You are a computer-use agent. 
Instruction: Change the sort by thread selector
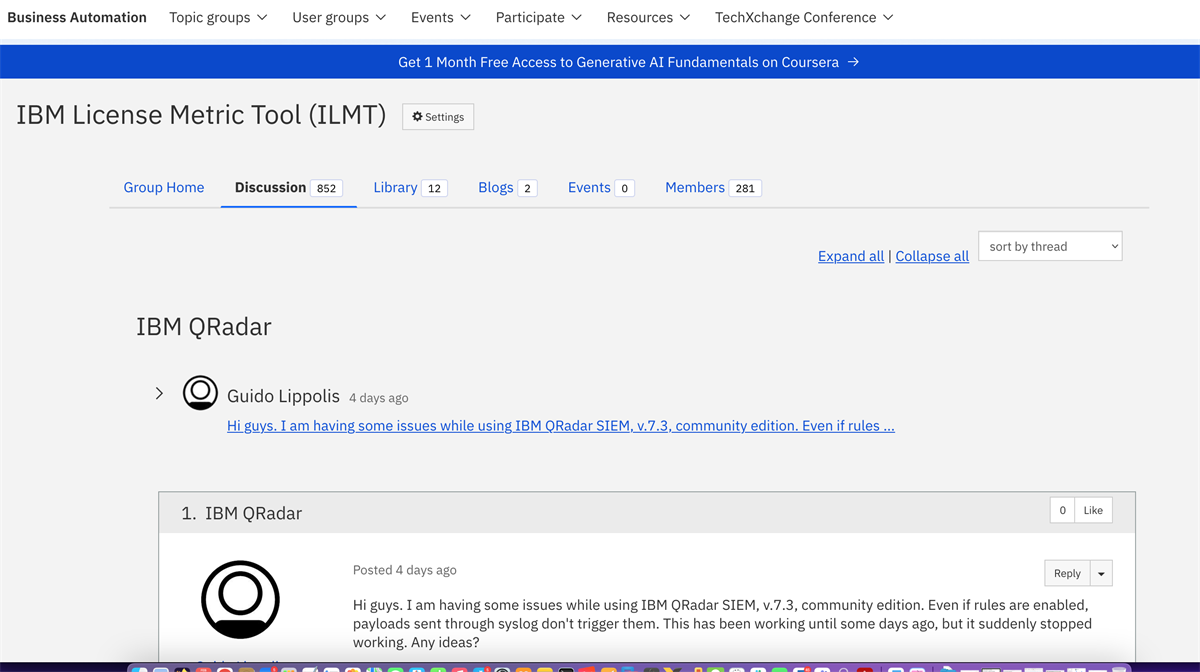1049,246
